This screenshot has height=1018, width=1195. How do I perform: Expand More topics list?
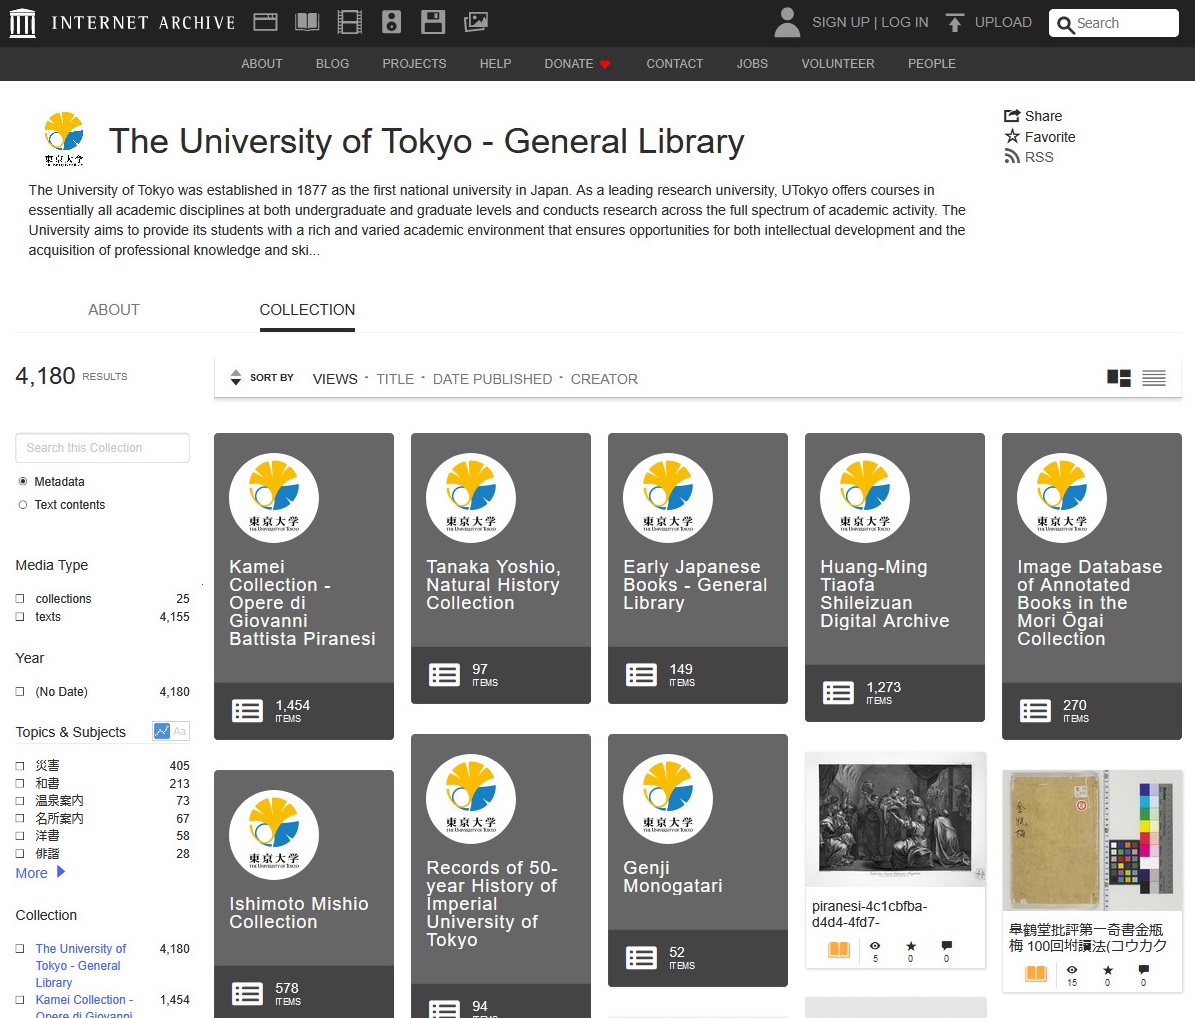(x=40, y=872)
